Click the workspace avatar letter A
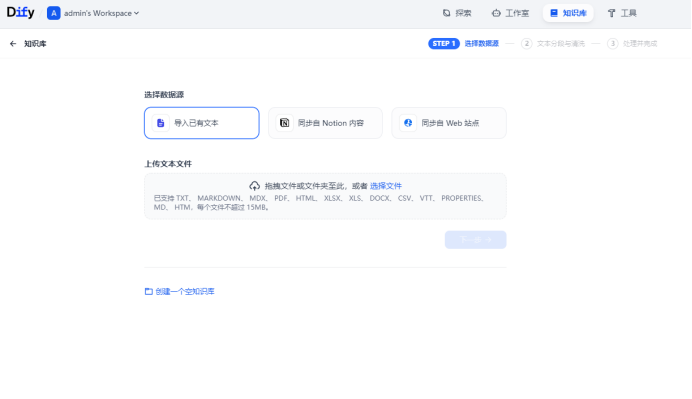 click(x=53, y=13)
